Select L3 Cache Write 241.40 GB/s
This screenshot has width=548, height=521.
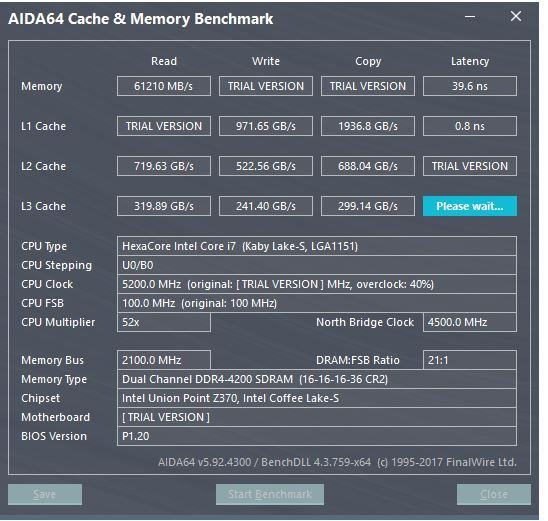(266, 206)
